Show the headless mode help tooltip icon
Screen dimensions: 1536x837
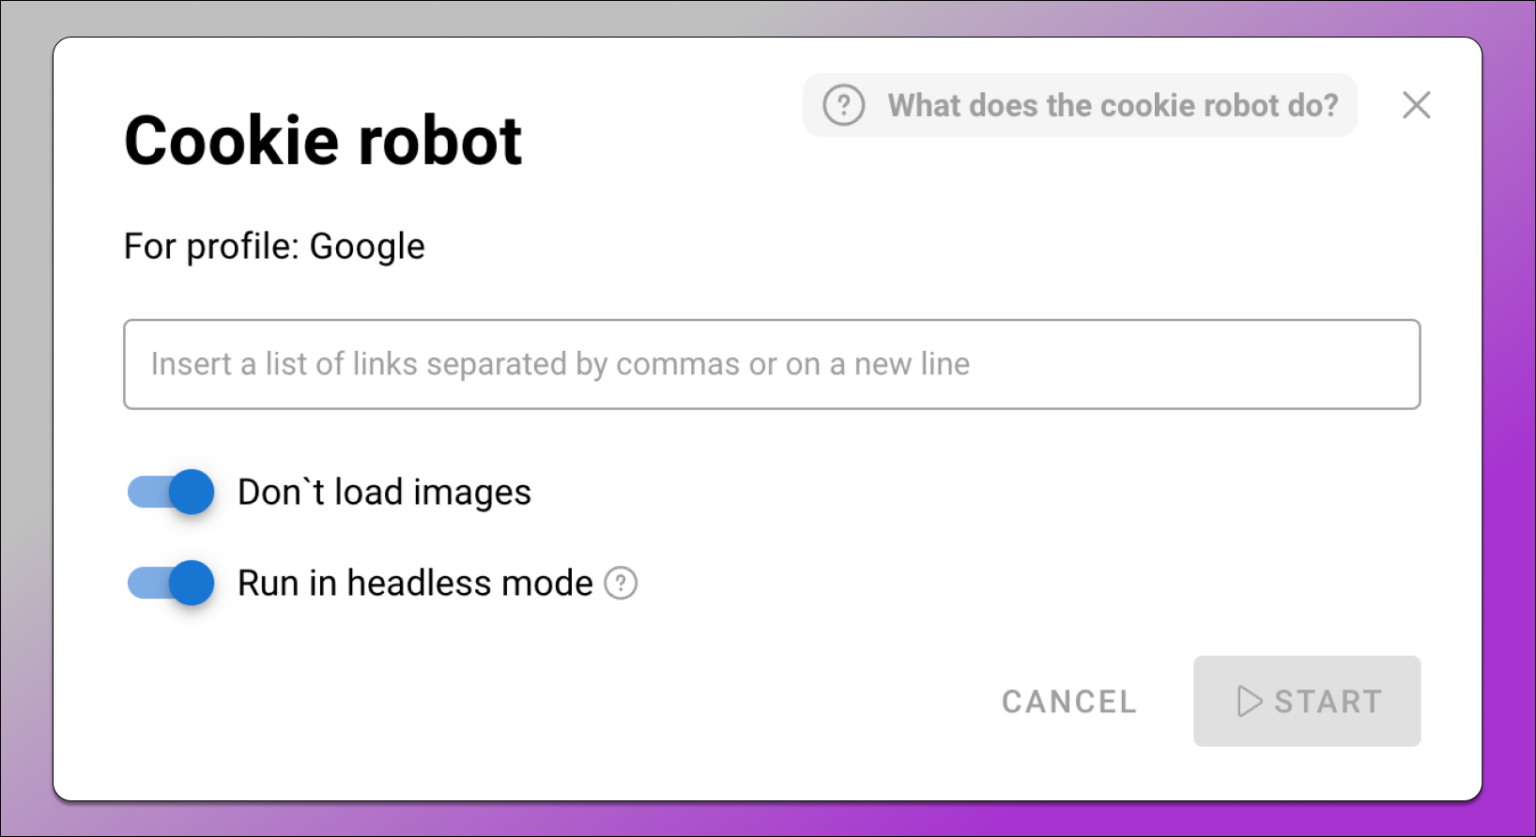[621, 583]
